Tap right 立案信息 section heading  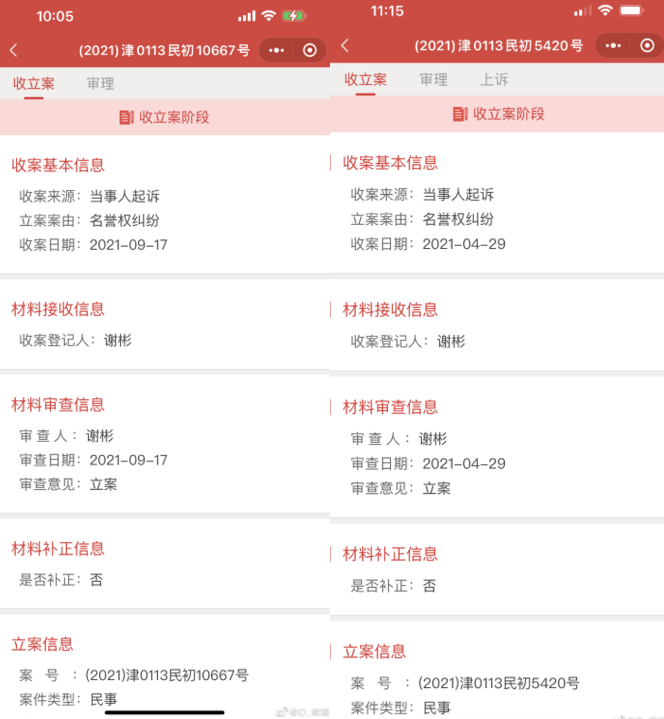[374, 651]
